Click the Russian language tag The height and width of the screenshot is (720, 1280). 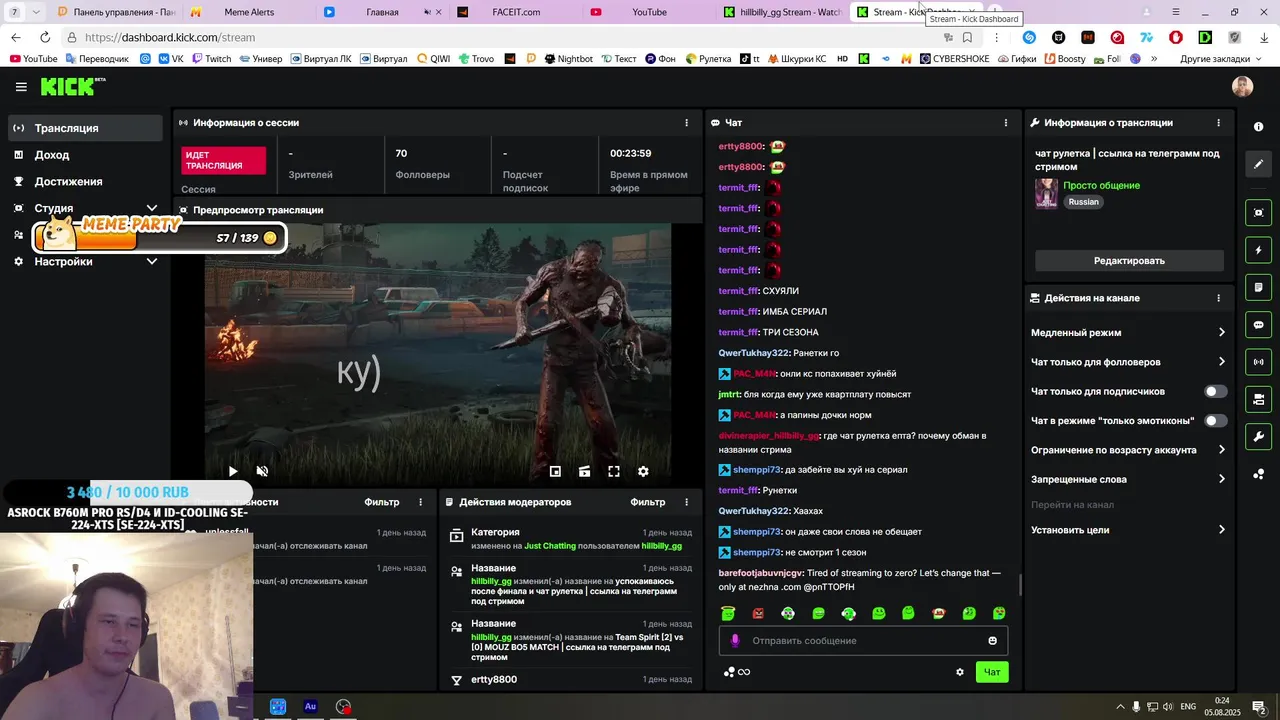(x=1083, y=202)
